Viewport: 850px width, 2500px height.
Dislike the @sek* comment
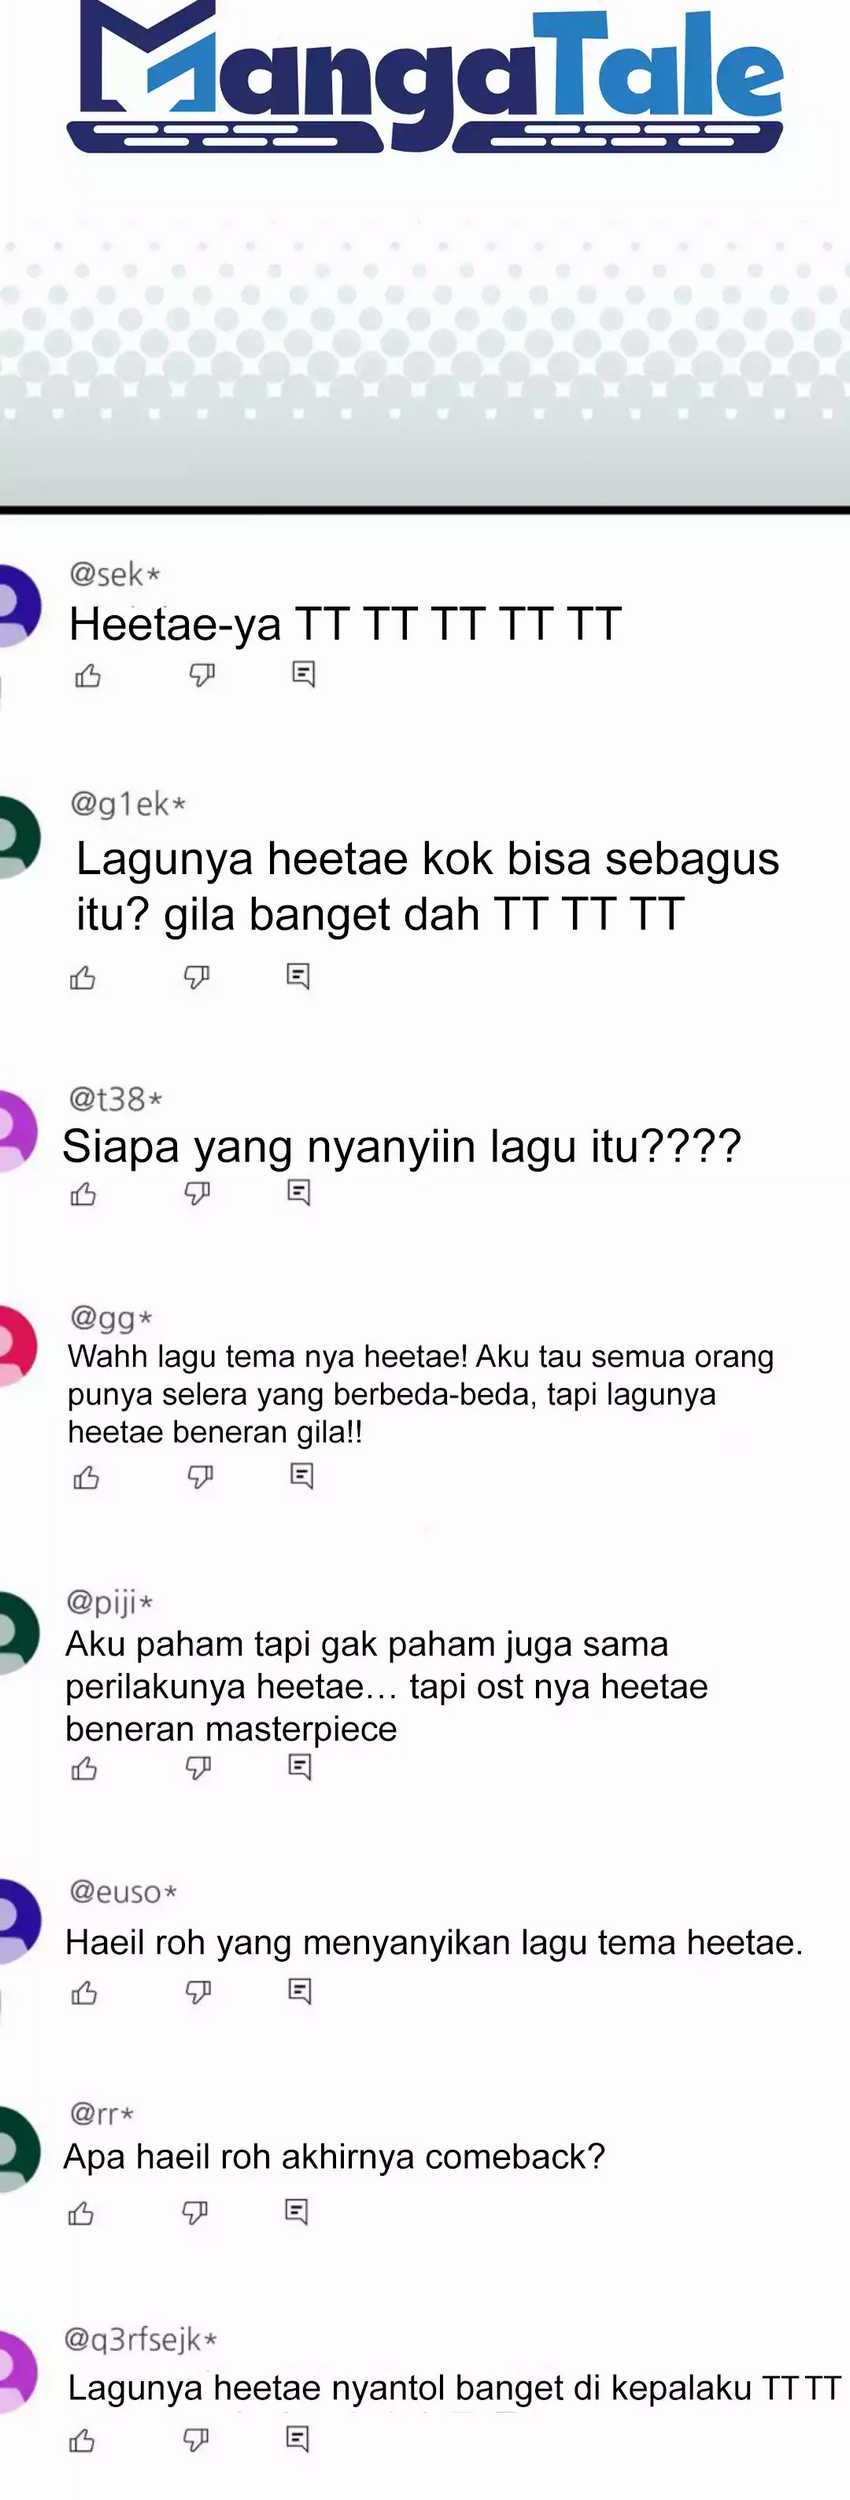[x=202, y=676]
